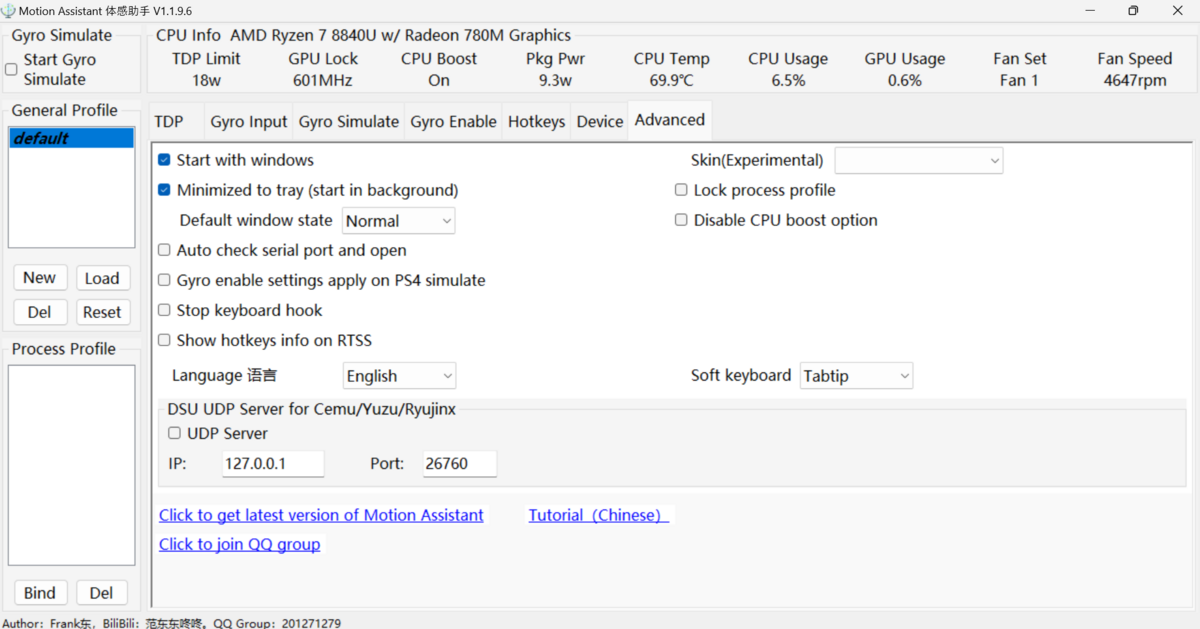Switch to the TDP tab
The width and height of the screenshot is (1200, 629).
[x=169, y=122]
